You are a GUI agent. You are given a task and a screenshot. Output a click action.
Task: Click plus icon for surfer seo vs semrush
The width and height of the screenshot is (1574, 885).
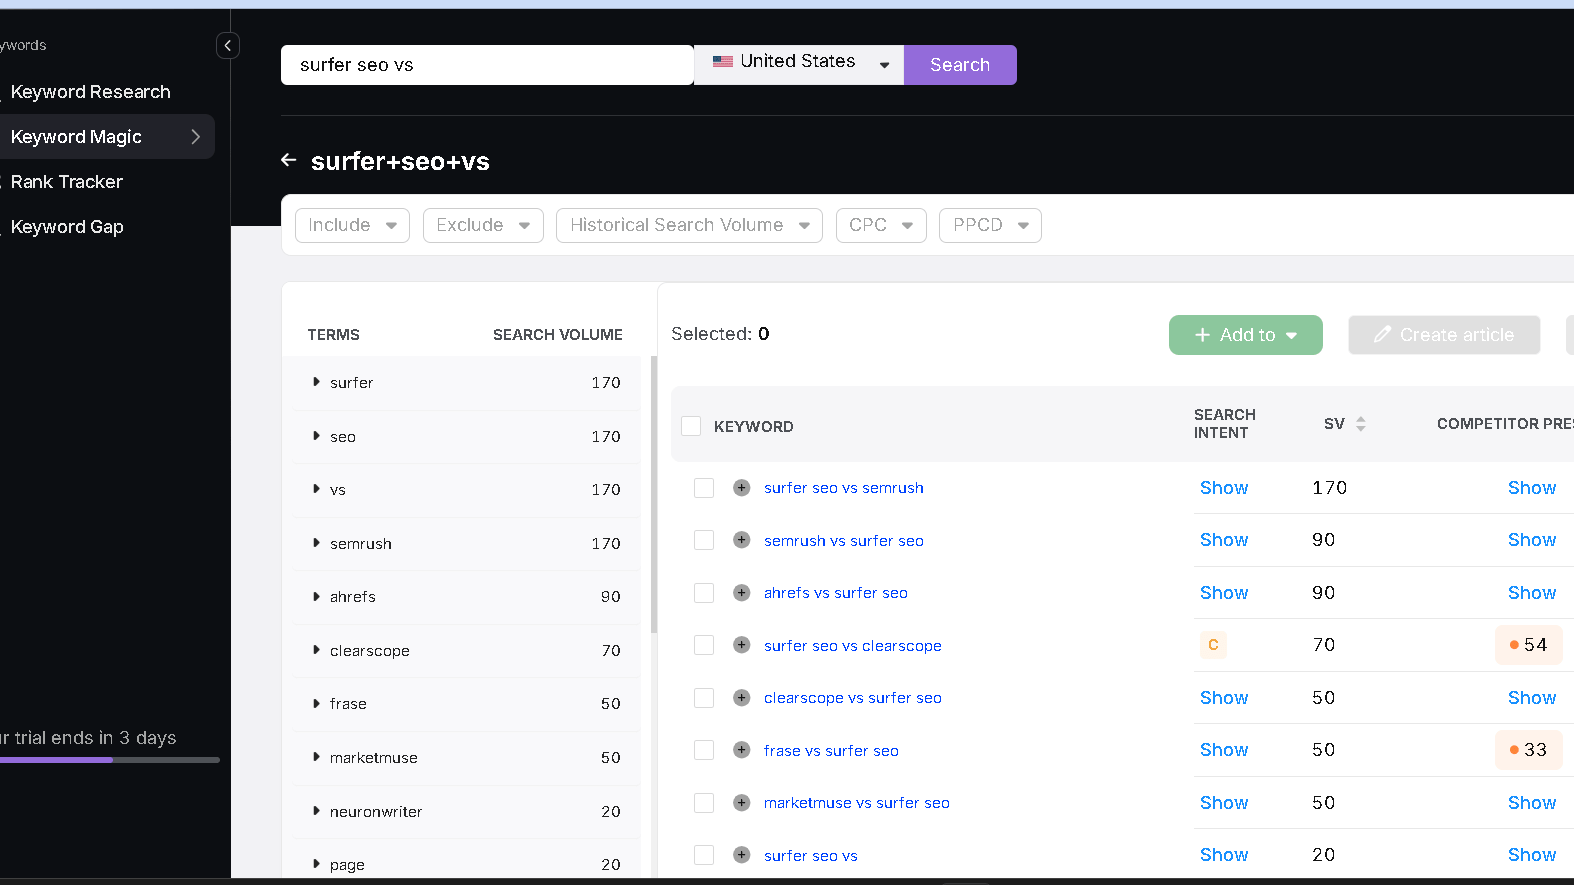pyautogui.click(x=741, y=487)
